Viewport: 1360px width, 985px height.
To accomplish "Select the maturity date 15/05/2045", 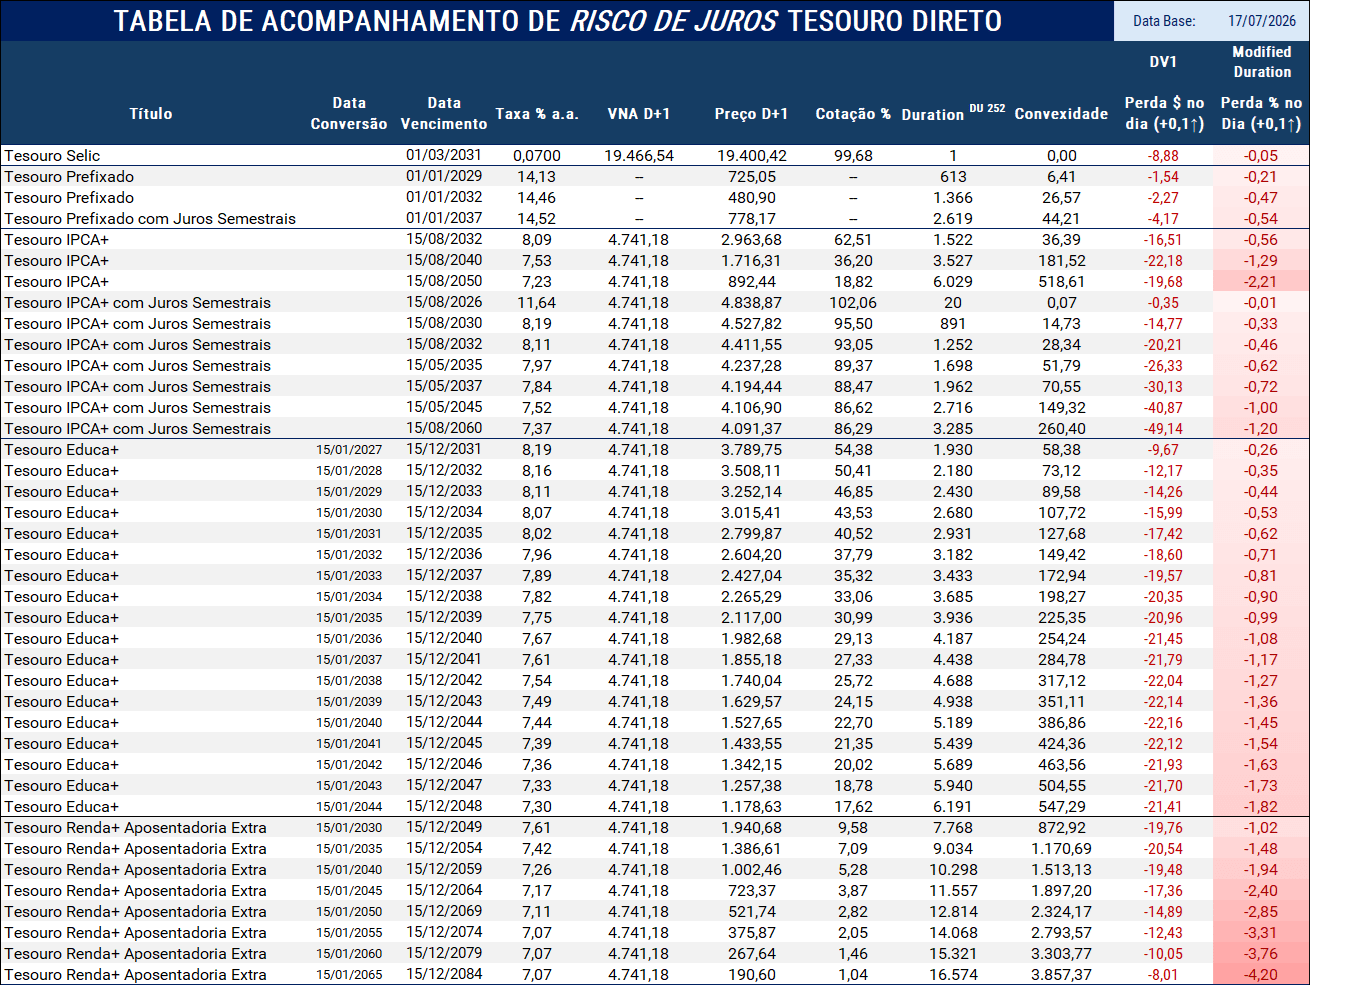I will click(444, 407).
